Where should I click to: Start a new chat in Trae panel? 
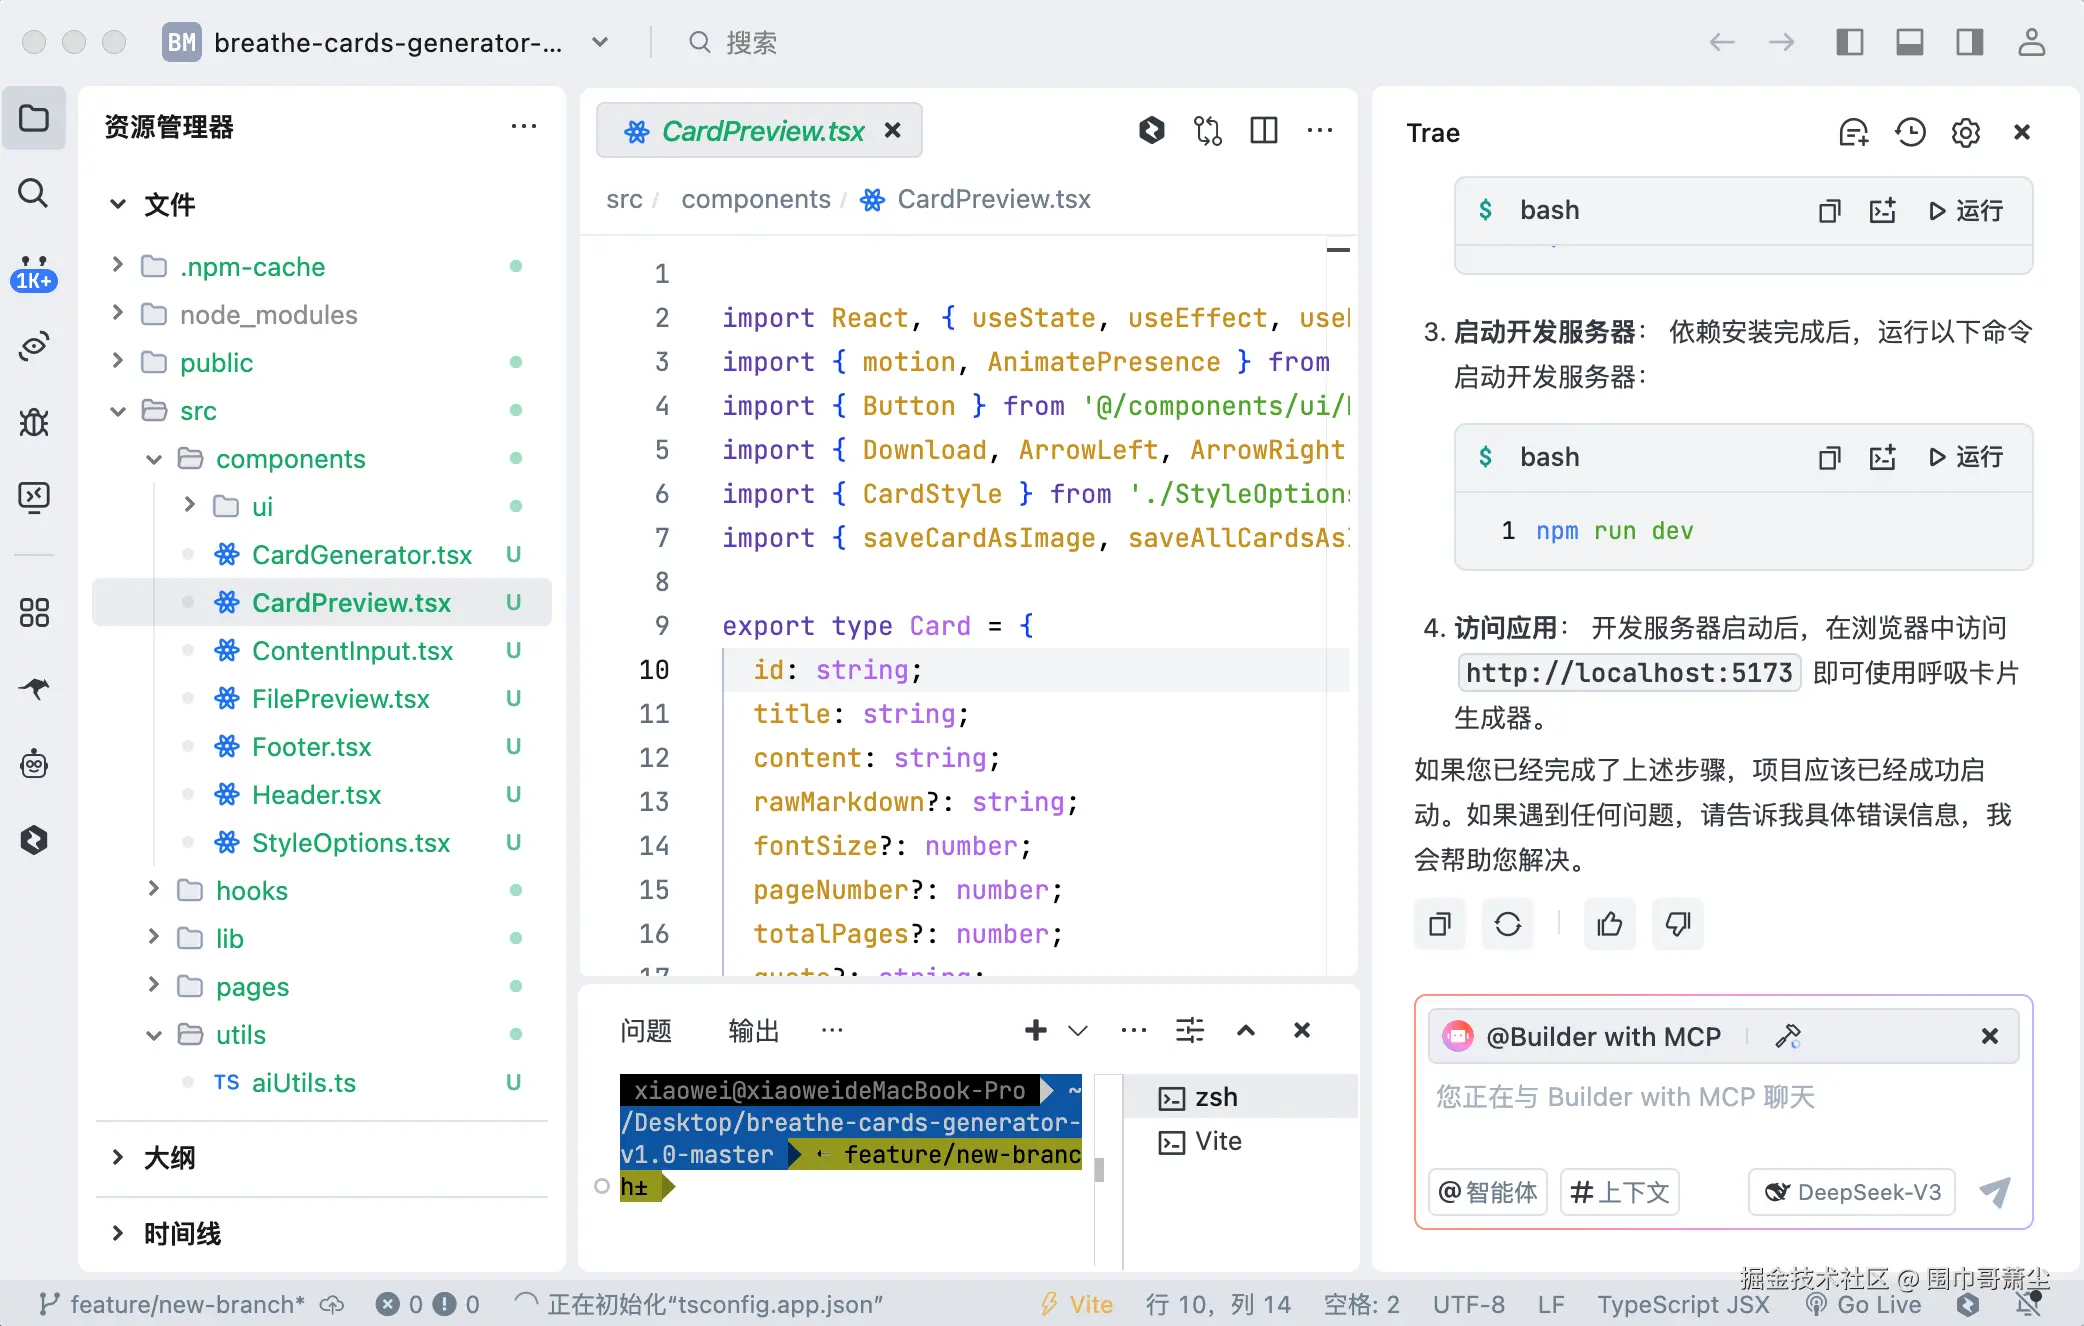point(1853,133)
